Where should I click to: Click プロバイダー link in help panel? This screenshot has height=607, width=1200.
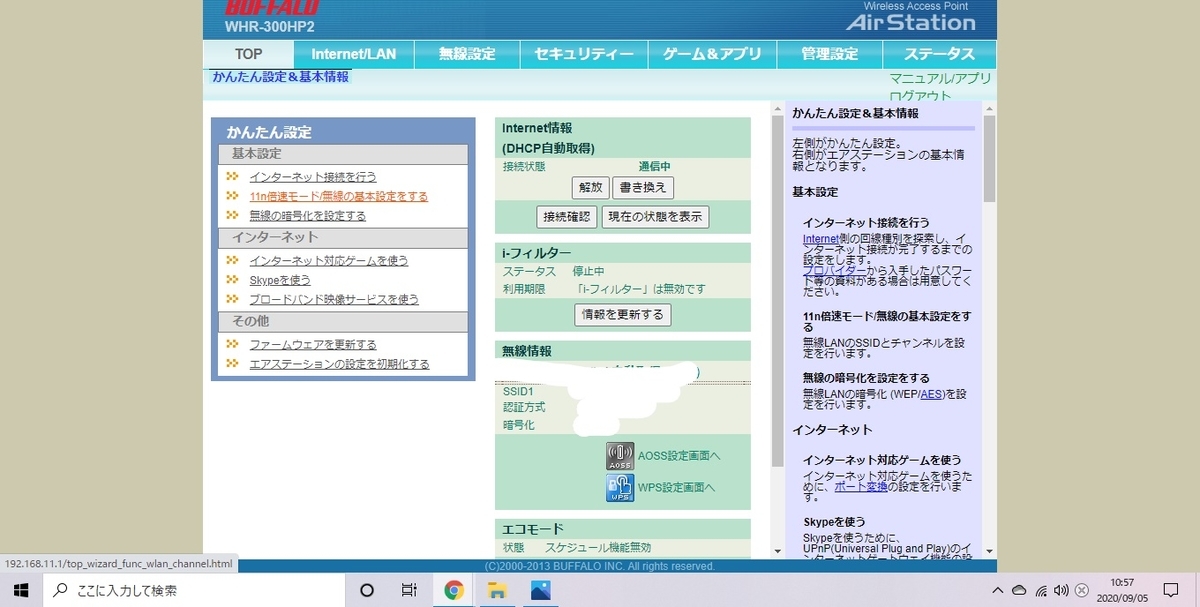click(835, 270)
